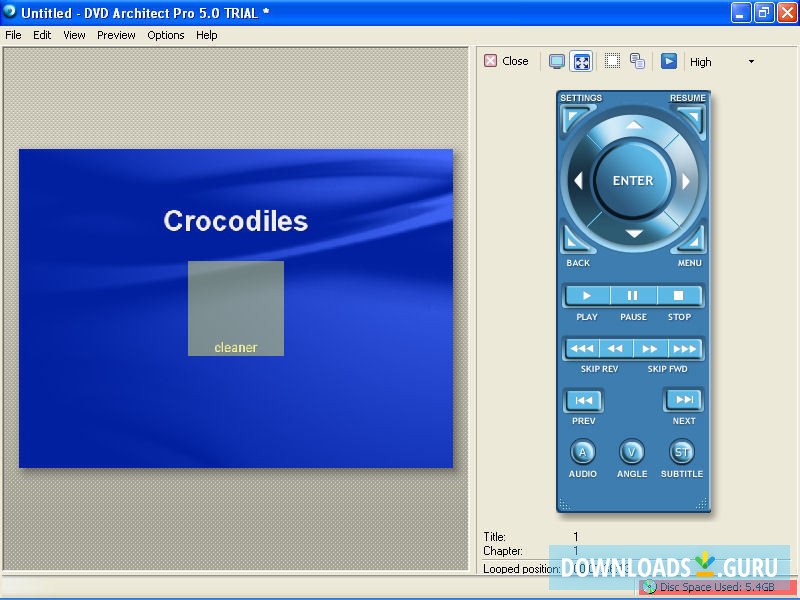
Task: Click the Chapter label in the info panel
Action: tap(503, 551)
